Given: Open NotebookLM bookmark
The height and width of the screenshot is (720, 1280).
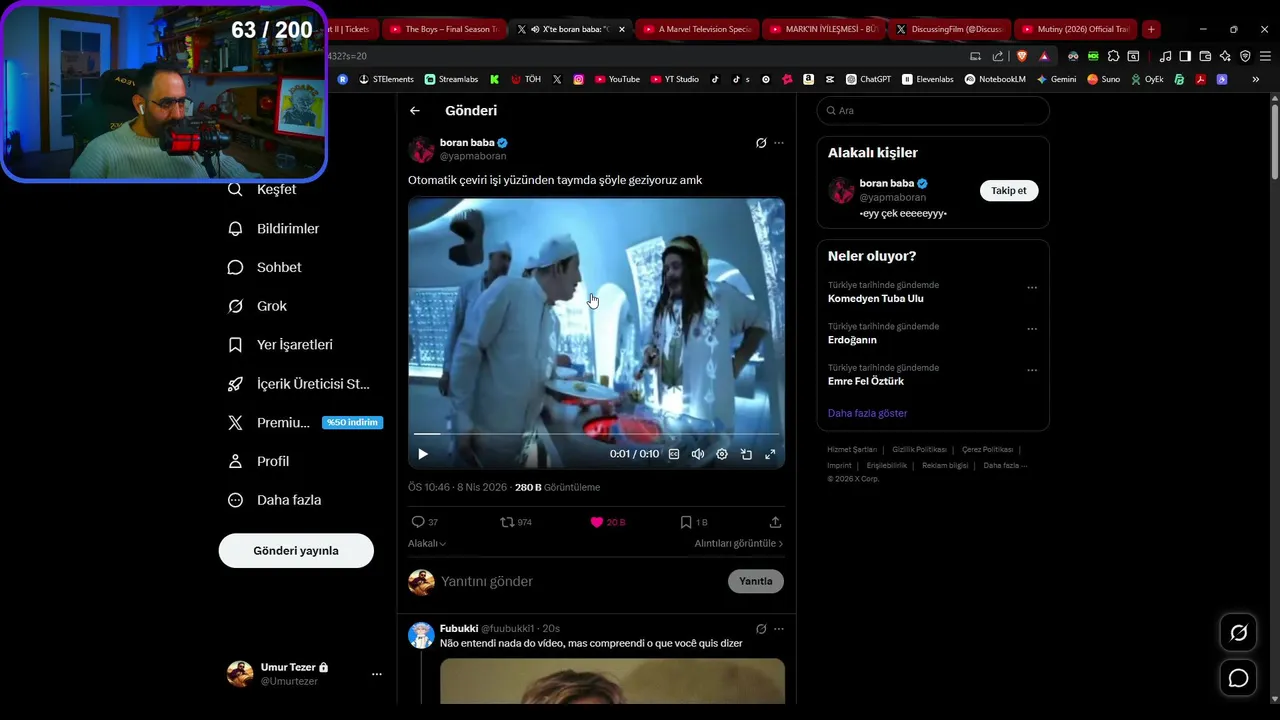Looking at the screenshot, I should [x=995, y=79].
